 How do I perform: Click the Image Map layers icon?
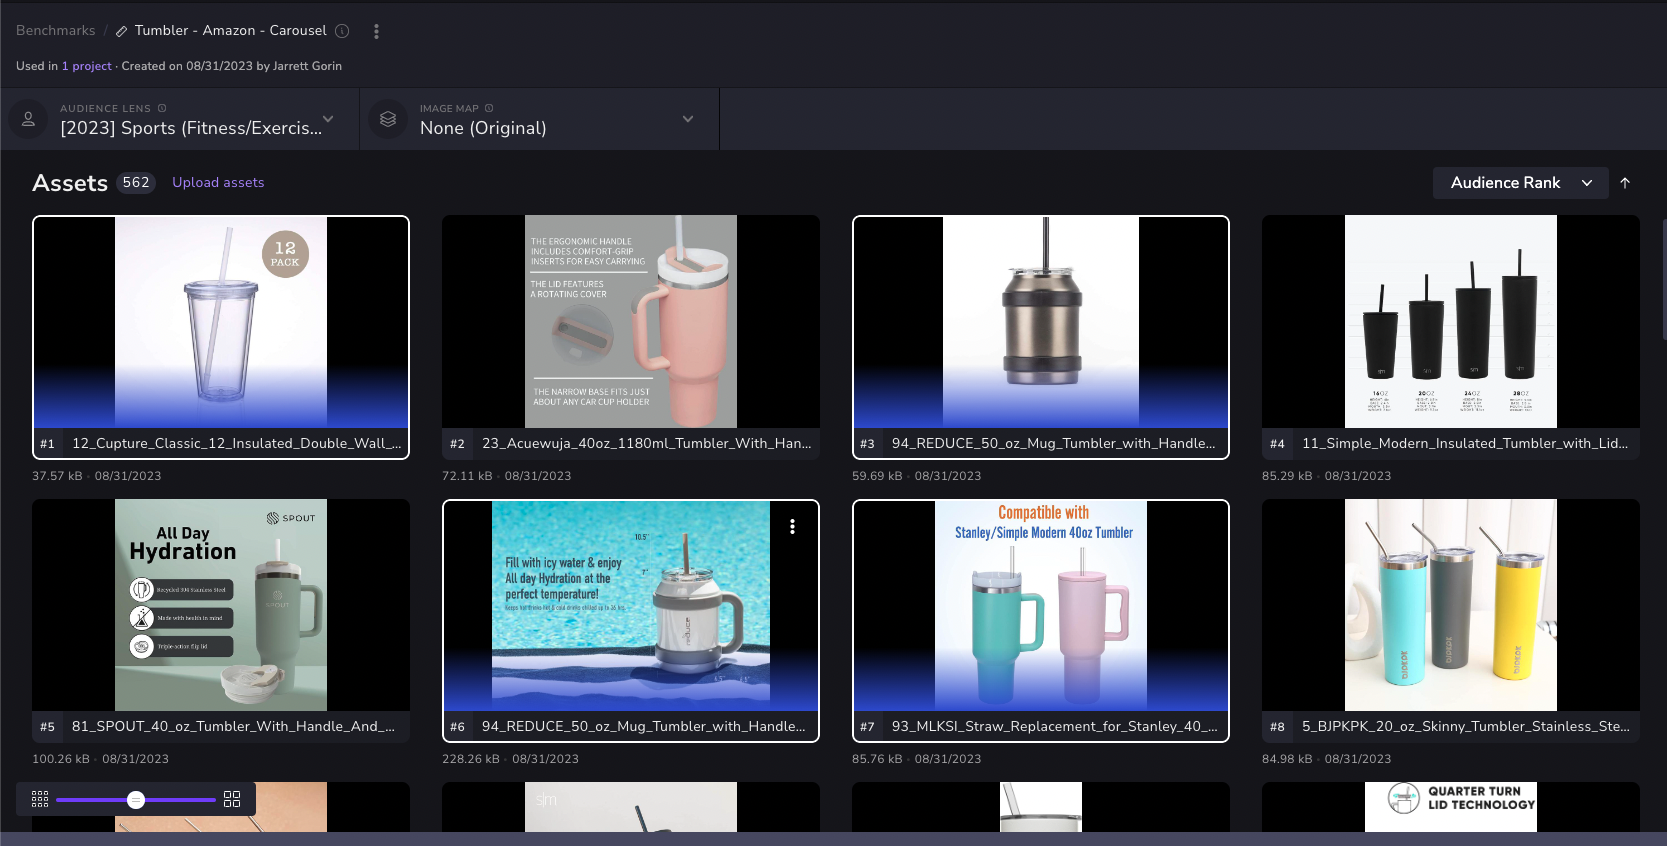[x=388, y=119]
